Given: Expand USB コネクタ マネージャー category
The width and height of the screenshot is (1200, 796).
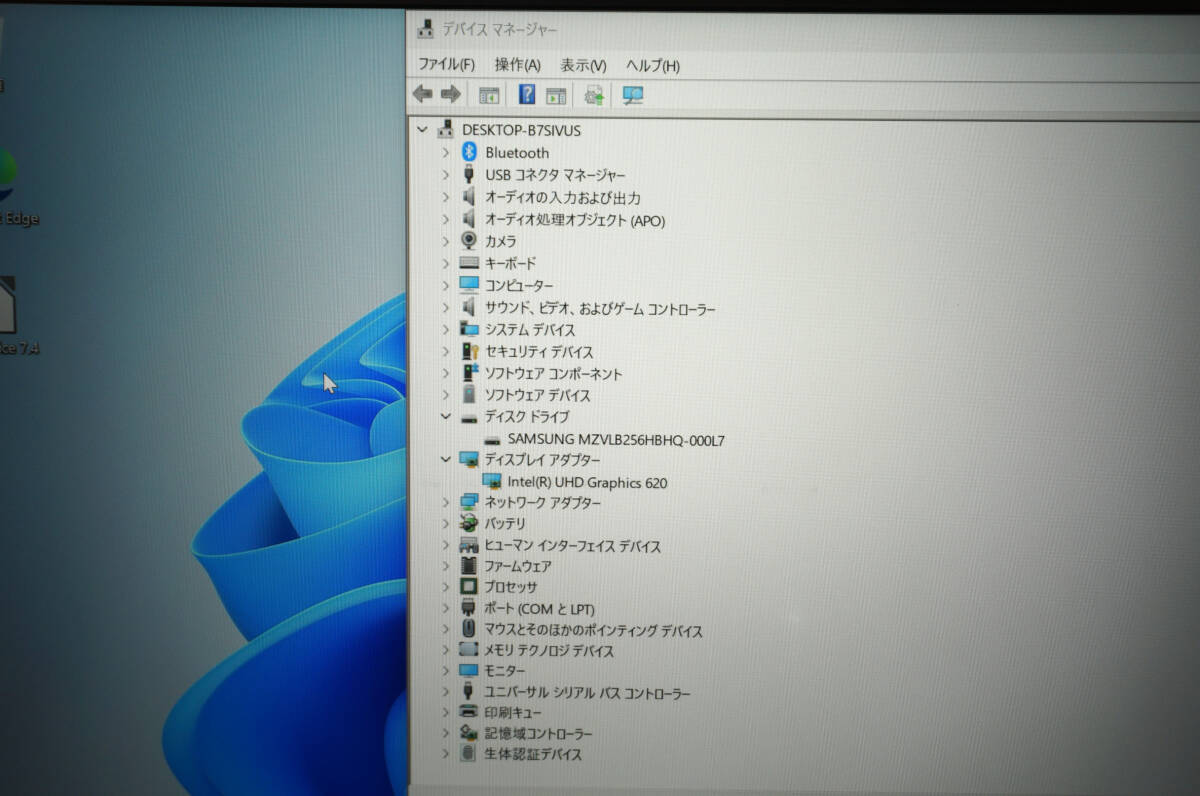Looking at the screenshot, I should (x=446, y=174).
